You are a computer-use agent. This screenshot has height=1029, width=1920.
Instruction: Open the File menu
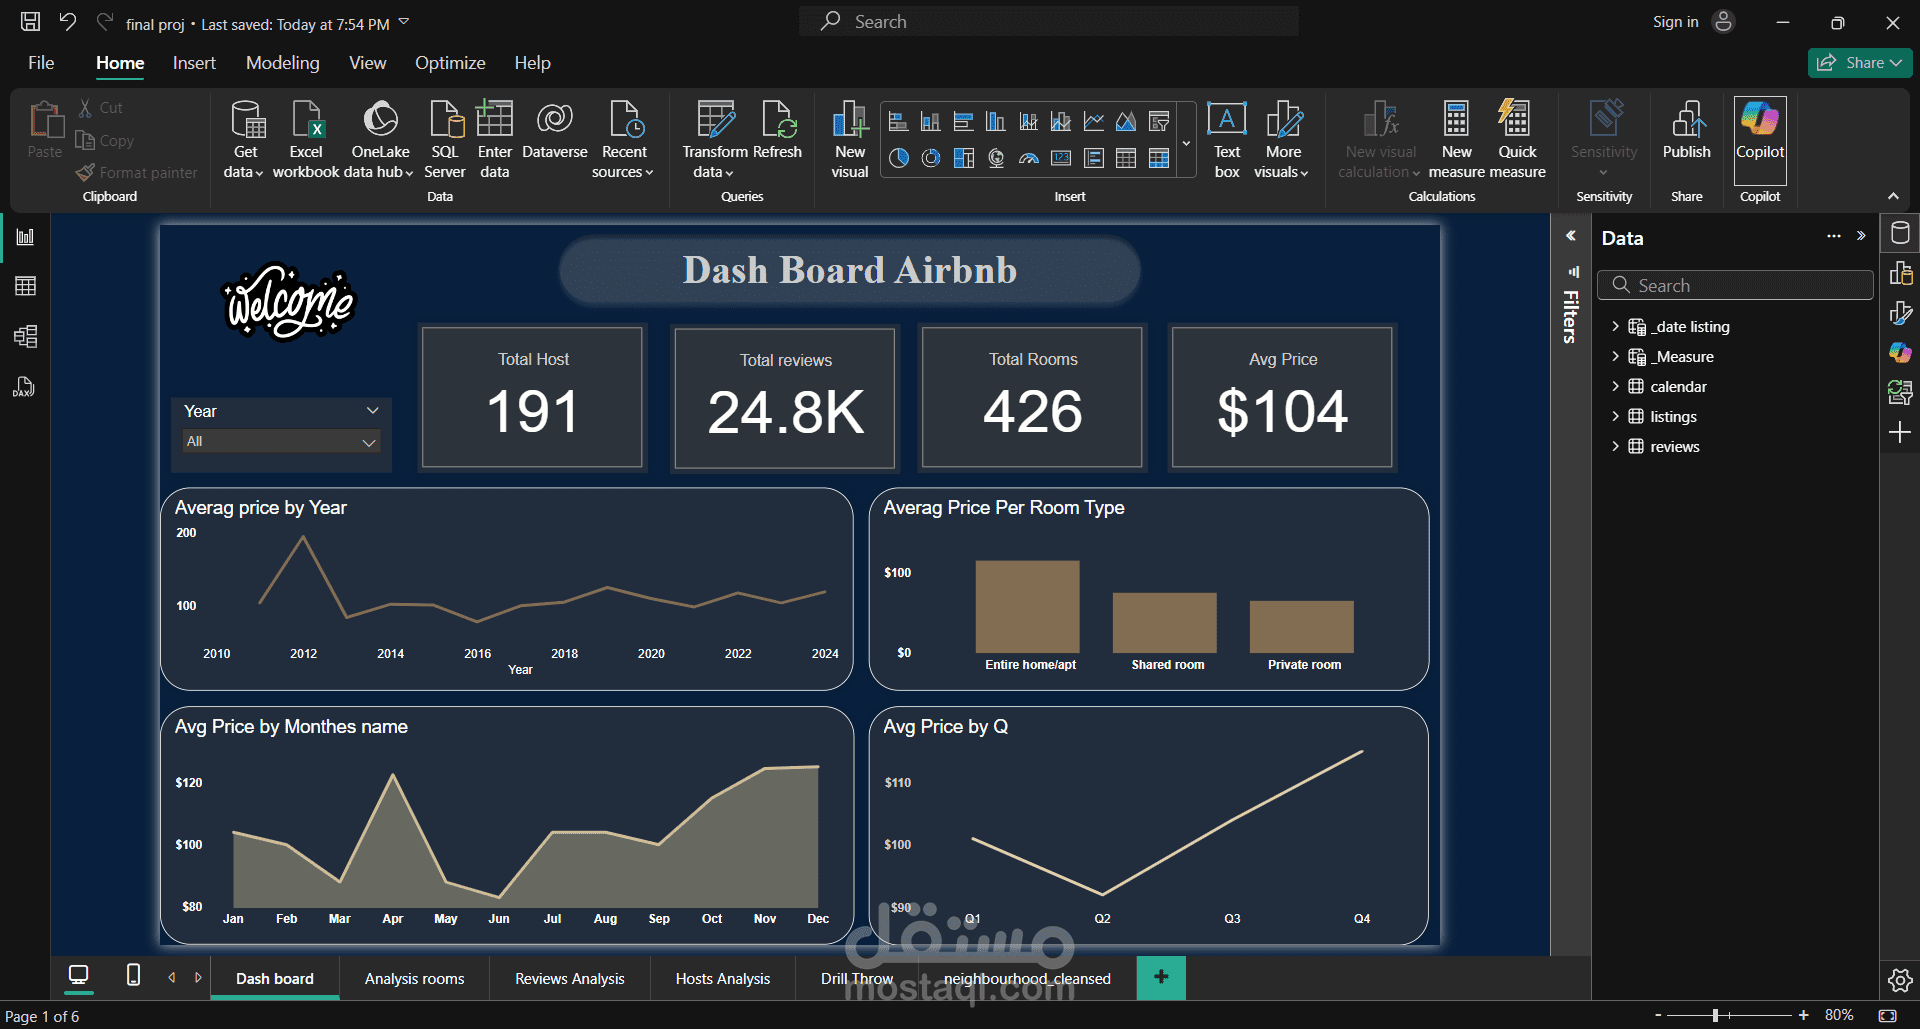tap(41, 63)
